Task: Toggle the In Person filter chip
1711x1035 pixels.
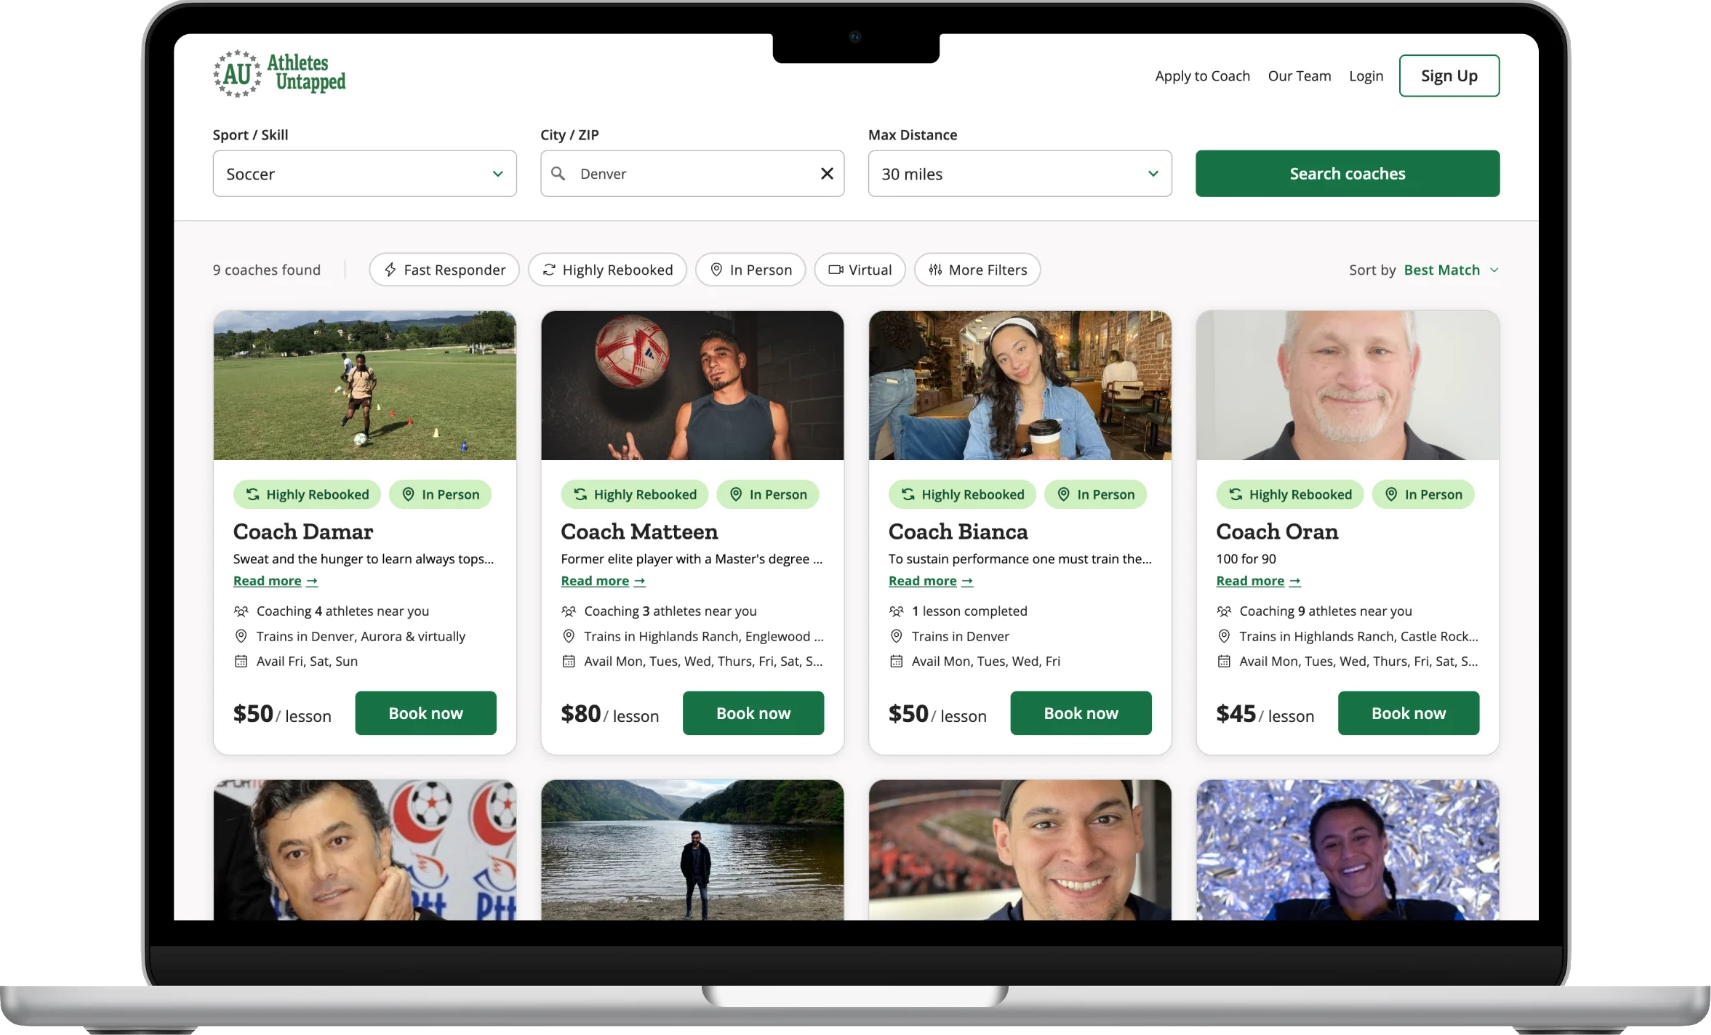Action: pos(750,270)
